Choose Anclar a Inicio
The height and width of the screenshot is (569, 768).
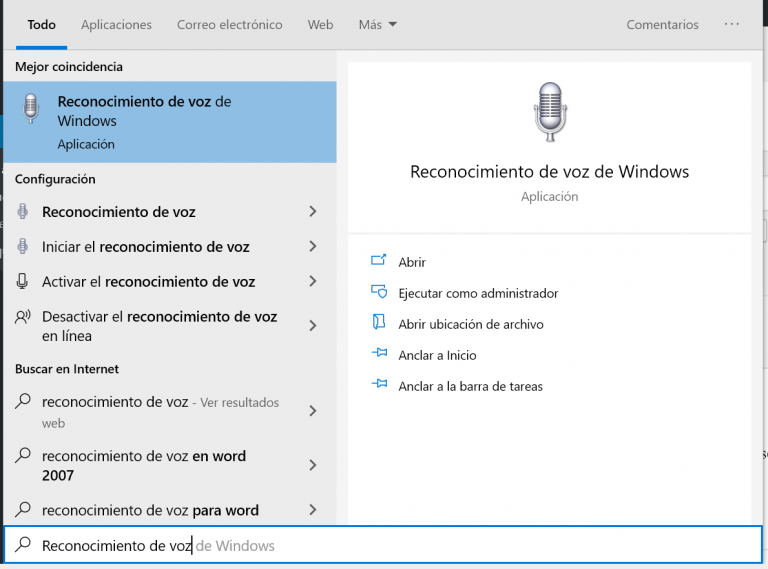click(437, 355)
